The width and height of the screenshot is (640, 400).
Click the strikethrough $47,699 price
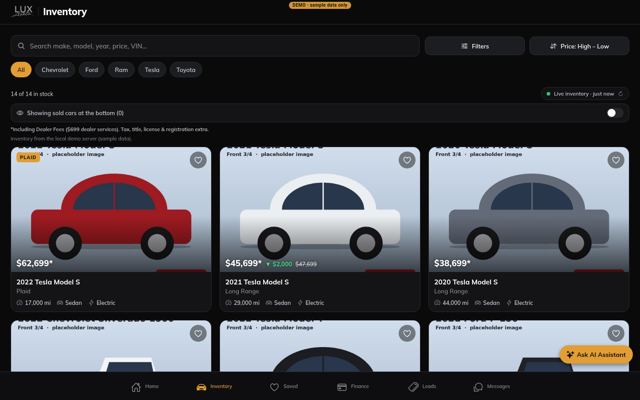pyautogui.click(x=306, y=264)
